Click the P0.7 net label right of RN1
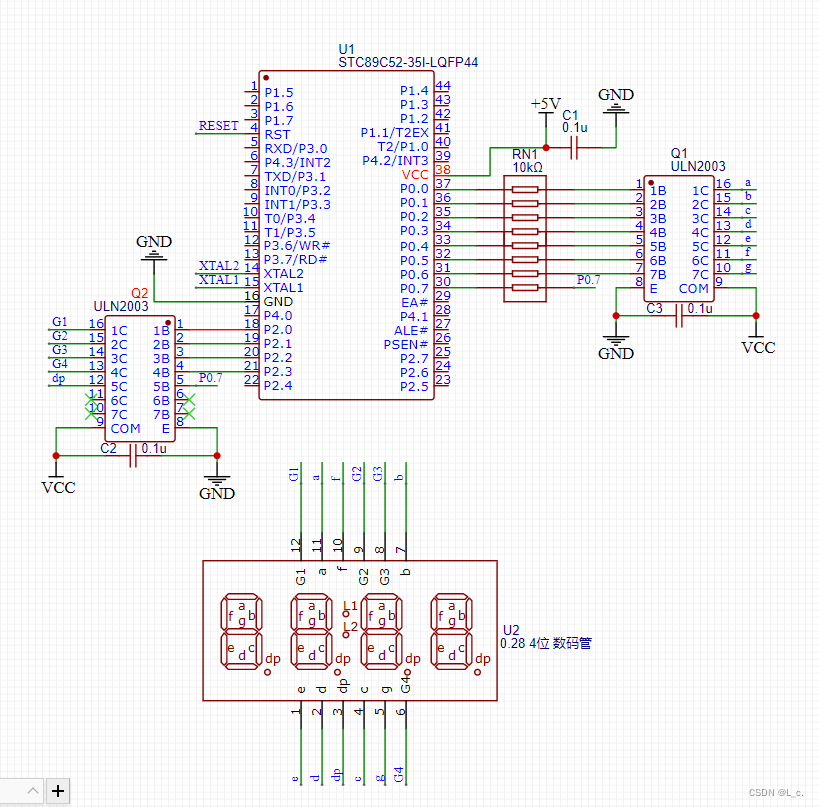The height and width of the screenshot is (807, 819). pyautogui.click(x=588, y=280)
